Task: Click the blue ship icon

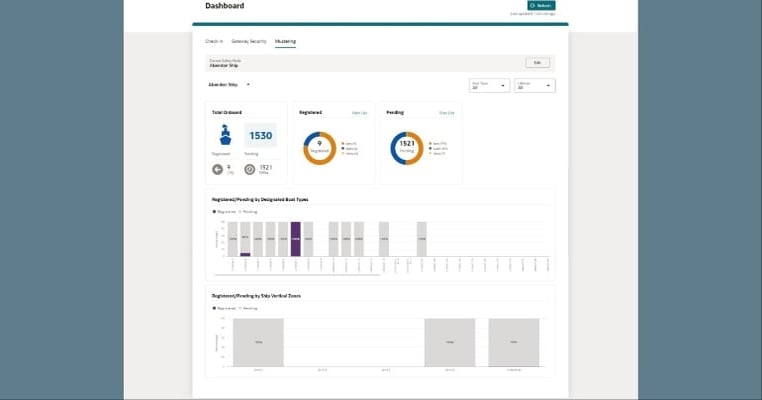Action: [x=225, y=135]
